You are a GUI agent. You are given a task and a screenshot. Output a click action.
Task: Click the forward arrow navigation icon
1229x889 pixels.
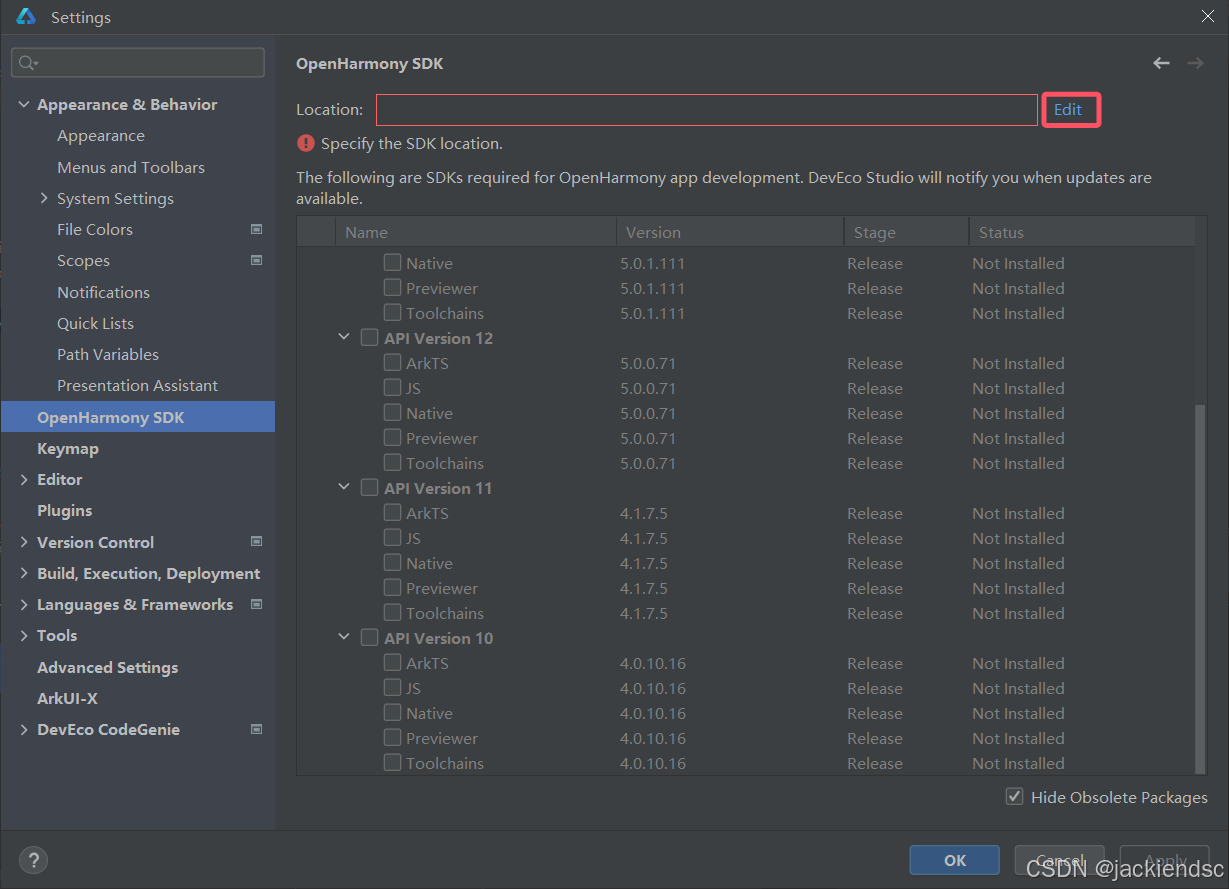point(1195,63)
